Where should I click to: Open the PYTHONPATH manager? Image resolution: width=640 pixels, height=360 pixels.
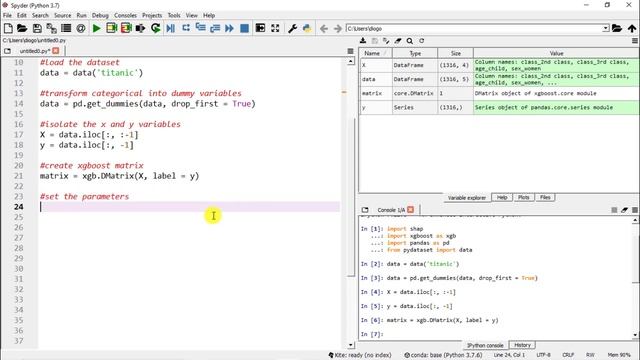[307, 28]
